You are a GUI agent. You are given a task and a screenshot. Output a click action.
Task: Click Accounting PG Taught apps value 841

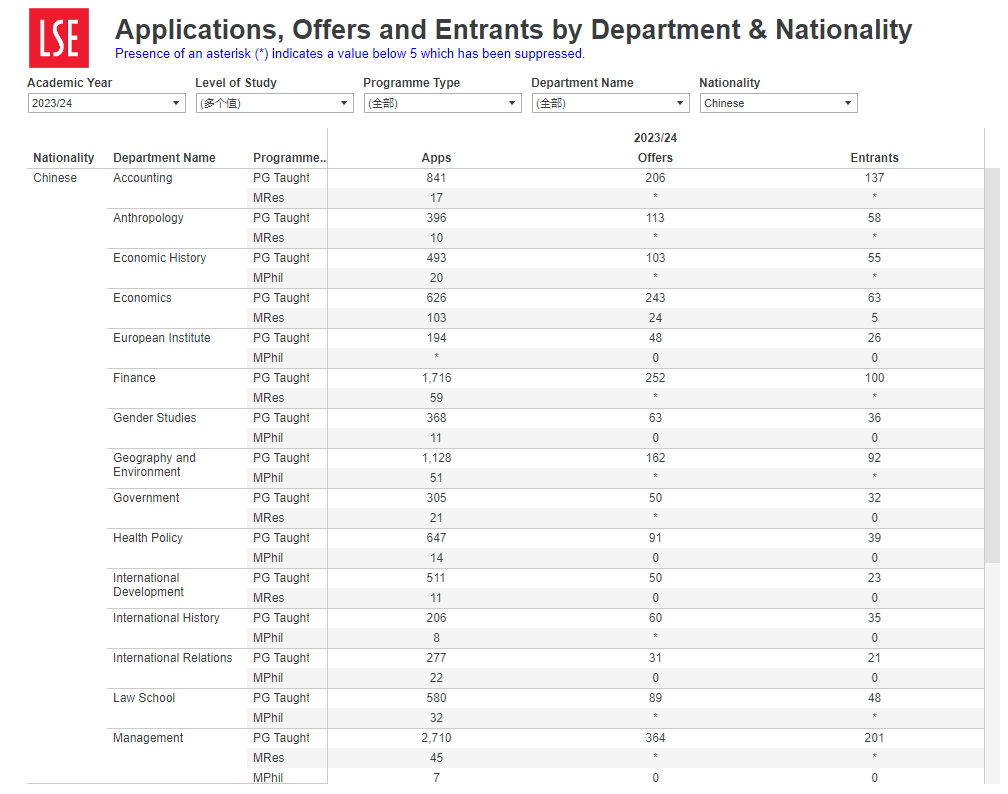click(x=436, y=177)
